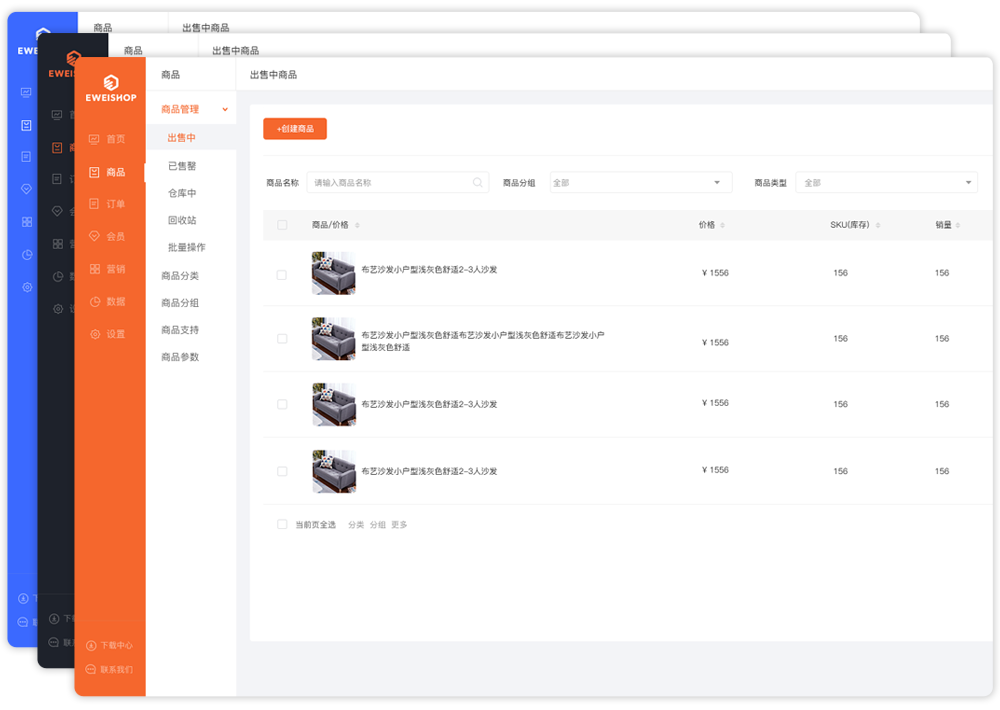Click the EWEISHOP logo in orange sidebar

pos(111,88)
